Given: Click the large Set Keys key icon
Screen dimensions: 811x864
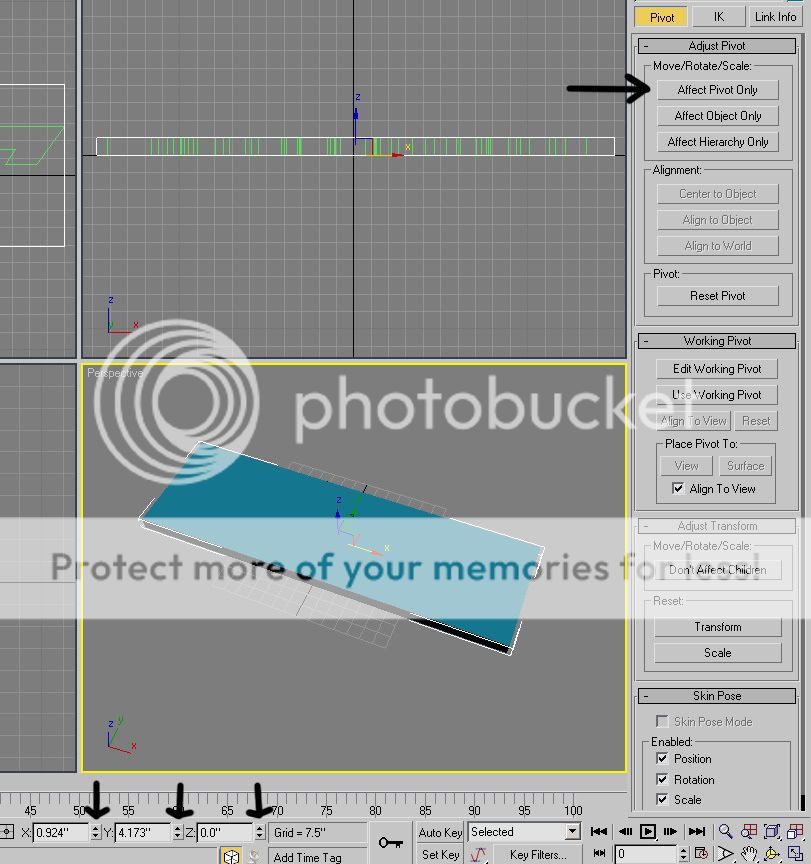Looking at the screenshot, I should tap(391, 843).
